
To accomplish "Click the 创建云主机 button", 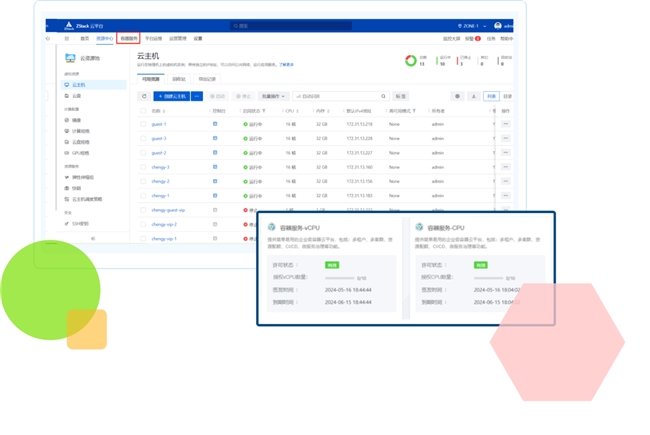I will [172, 97].
